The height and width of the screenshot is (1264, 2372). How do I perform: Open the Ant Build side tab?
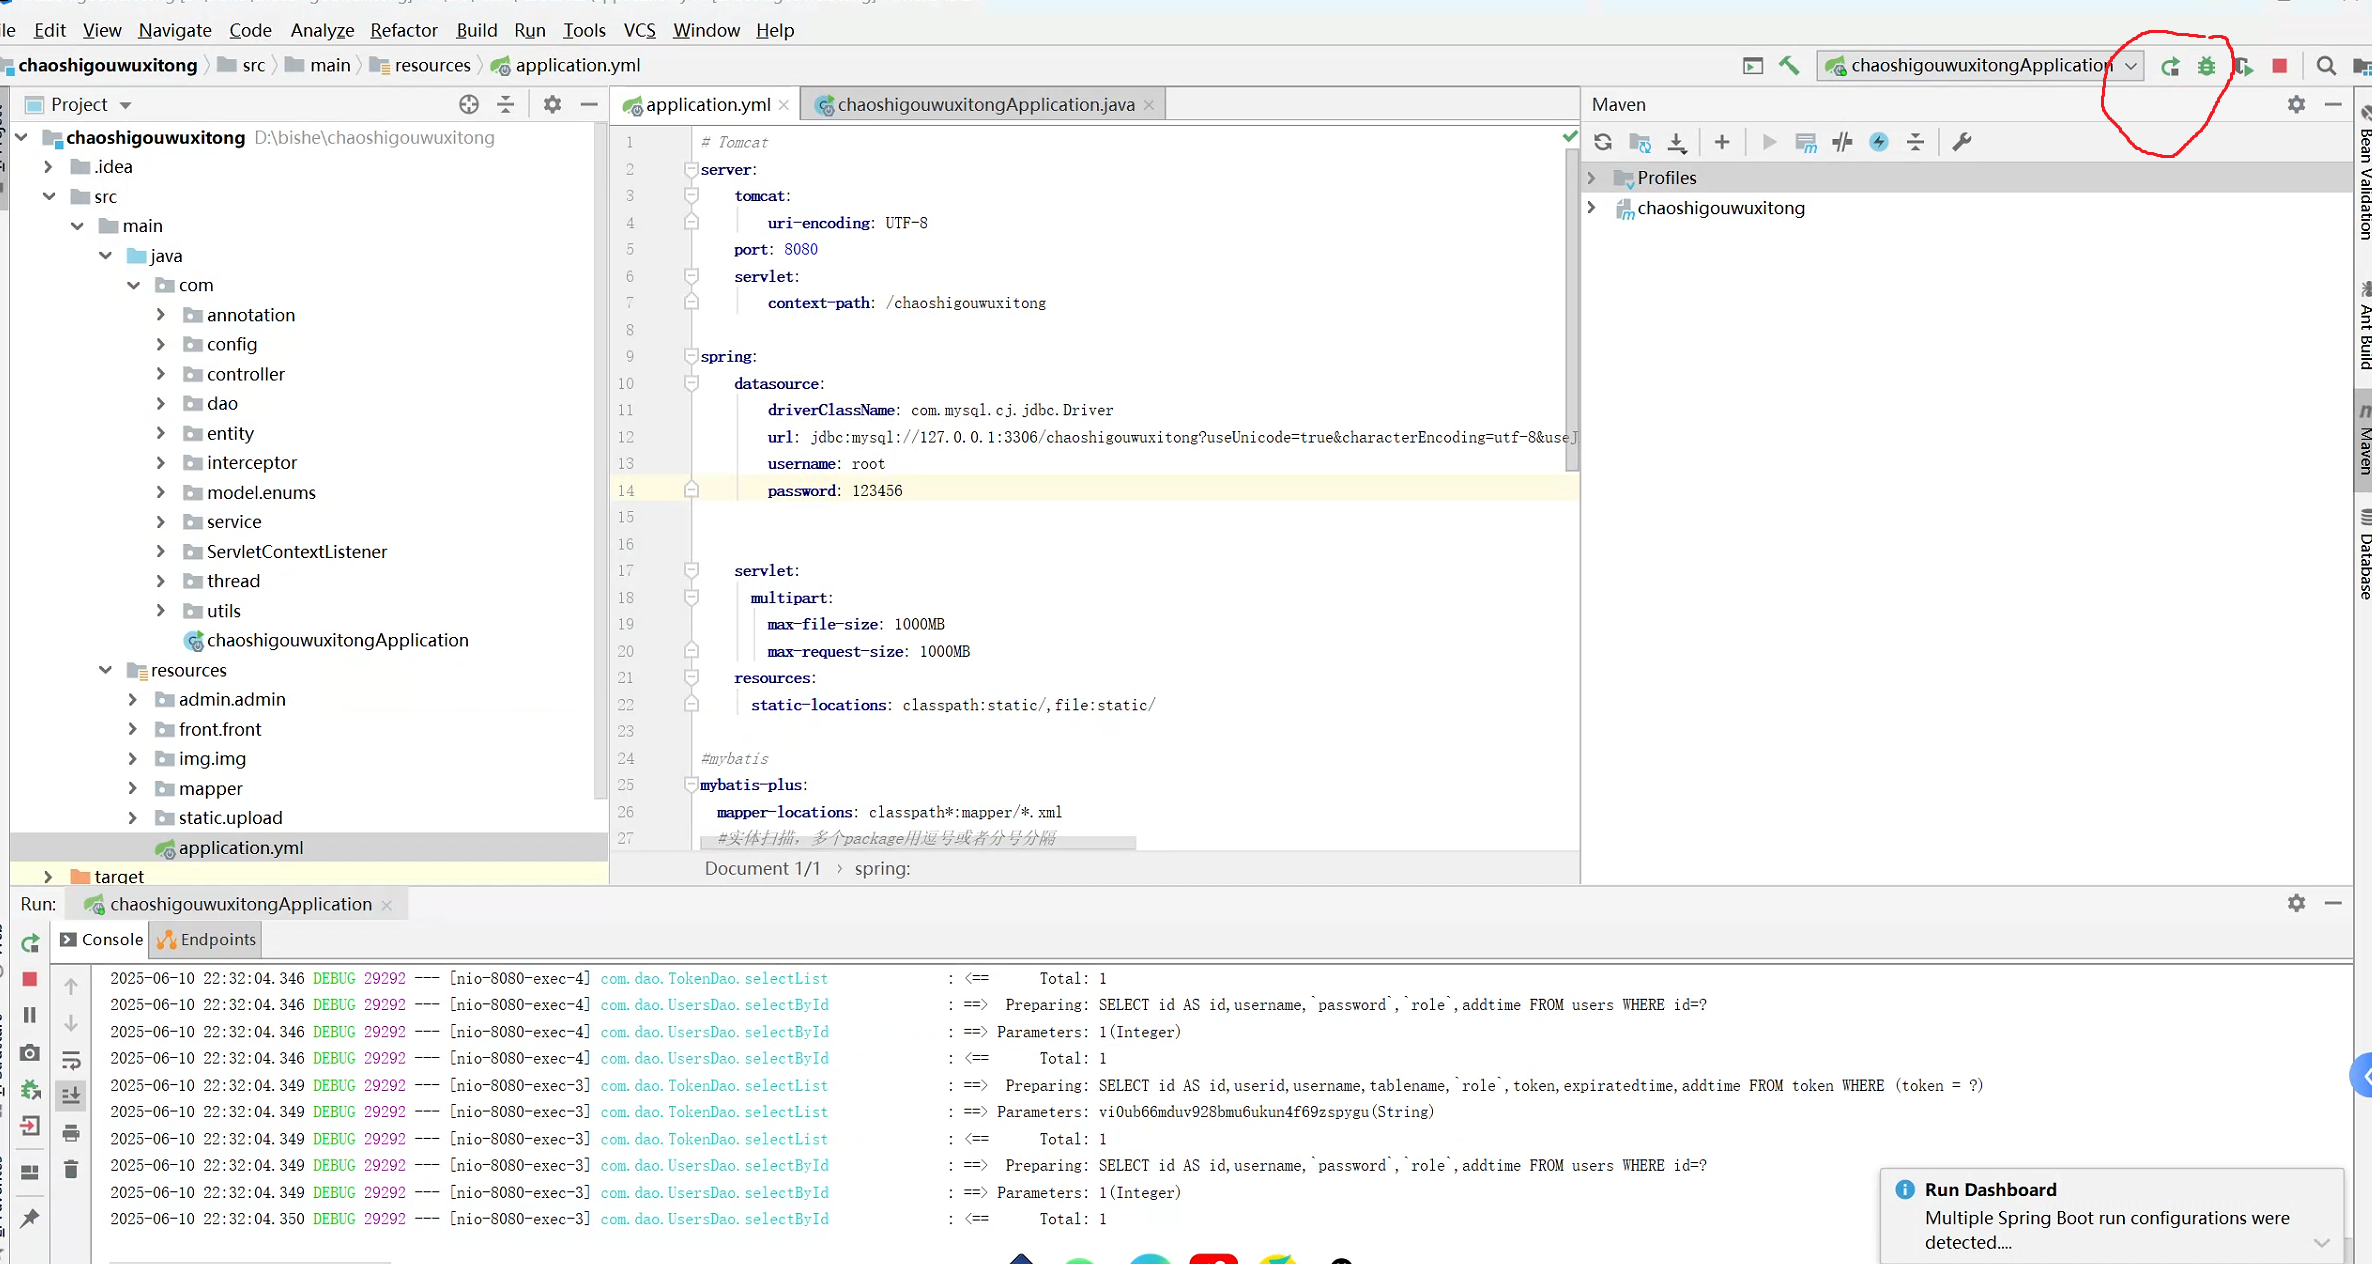2364,325
